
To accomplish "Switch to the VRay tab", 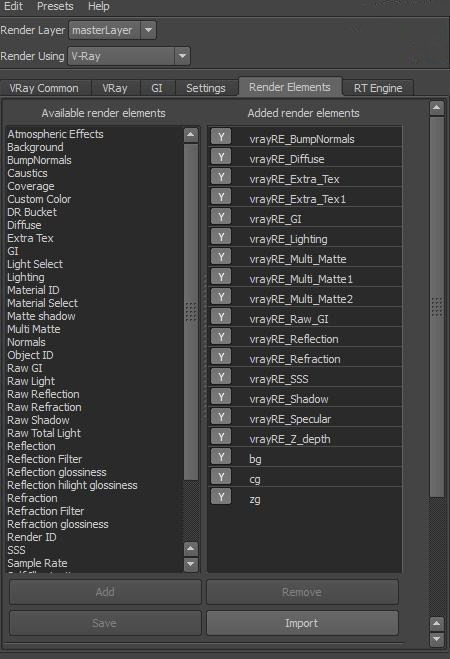I will click(x=115, y=88).
